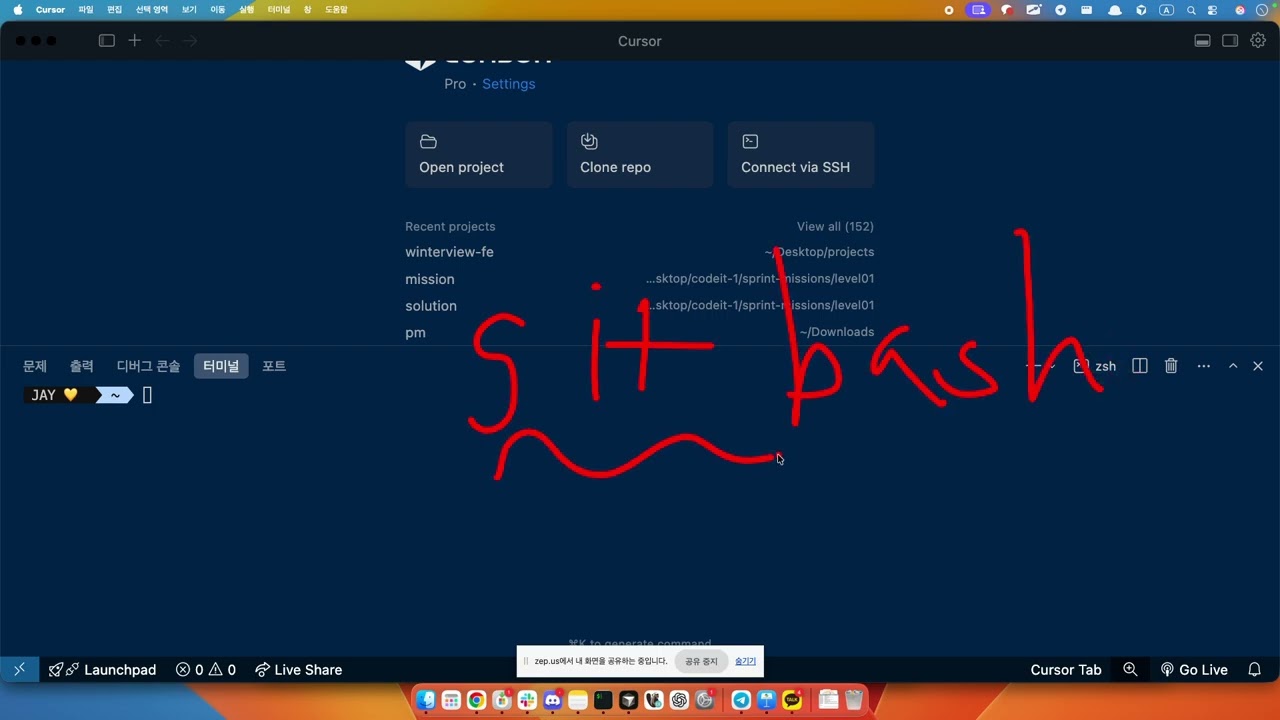Switch to the 포트 panel tab
This screenshot has height=720, width=1280.
click(274, 366)
